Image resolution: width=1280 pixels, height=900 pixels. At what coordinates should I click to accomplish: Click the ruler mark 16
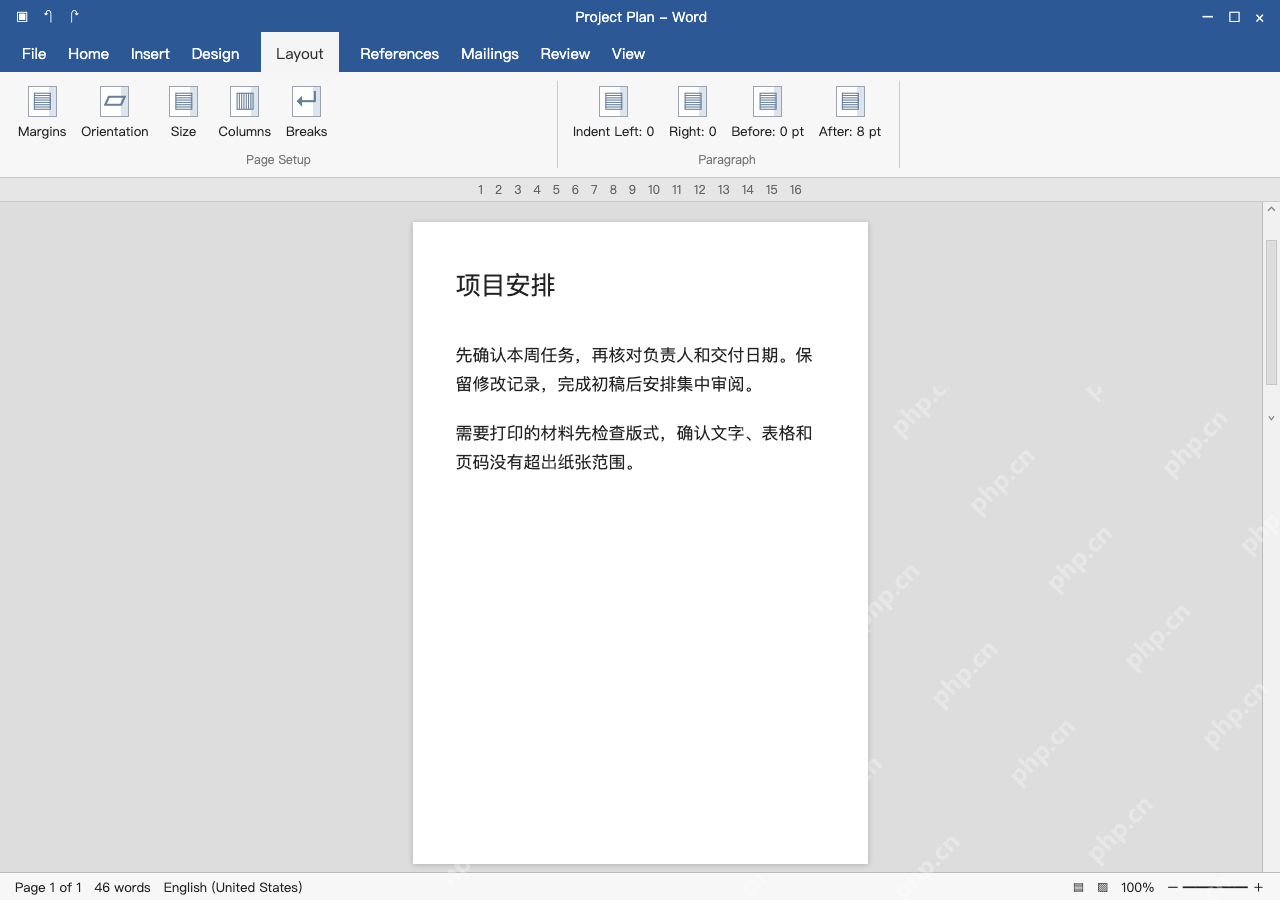pyautogui.click(x=795, y=190)
